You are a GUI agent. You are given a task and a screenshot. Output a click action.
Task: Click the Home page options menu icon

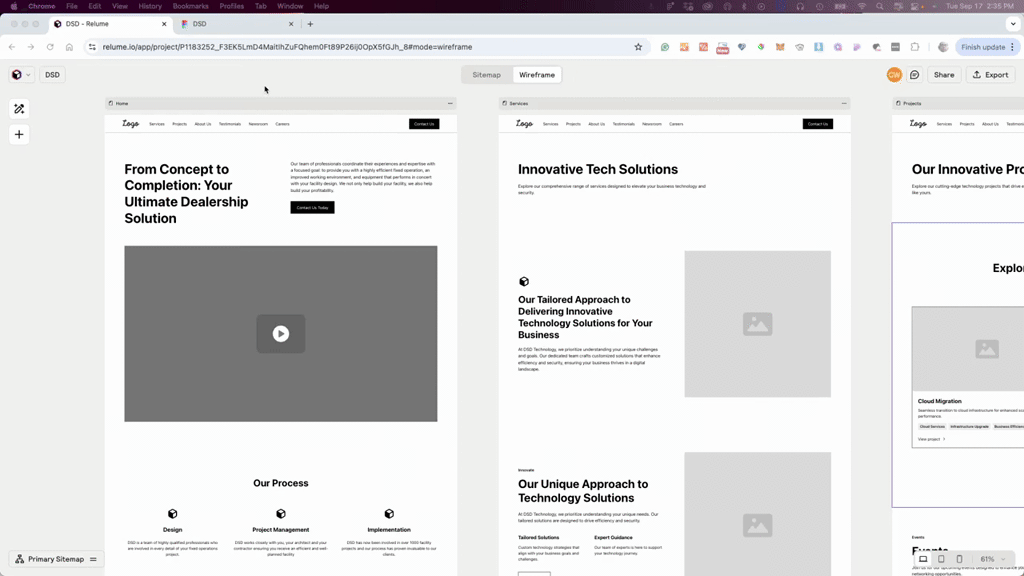click(450, 103)
